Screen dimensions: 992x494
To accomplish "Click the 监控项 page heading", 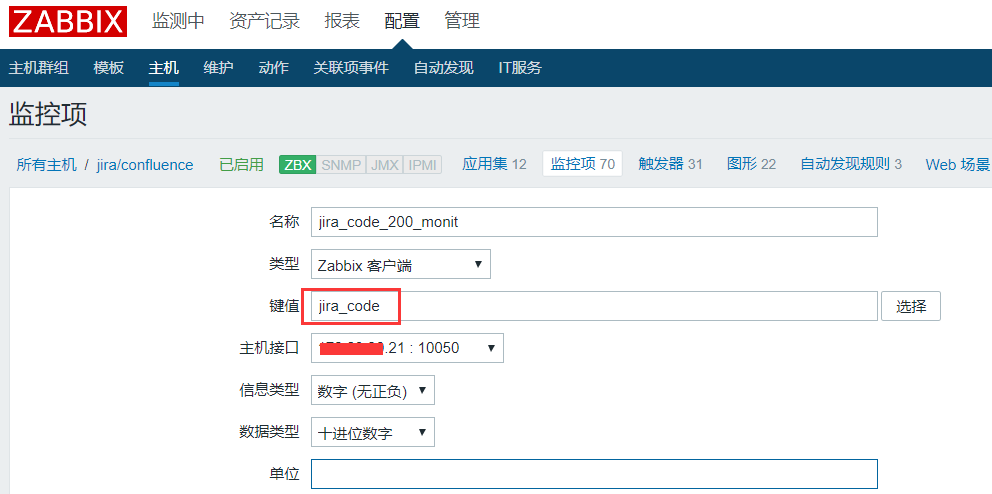I will pos(48,115).
